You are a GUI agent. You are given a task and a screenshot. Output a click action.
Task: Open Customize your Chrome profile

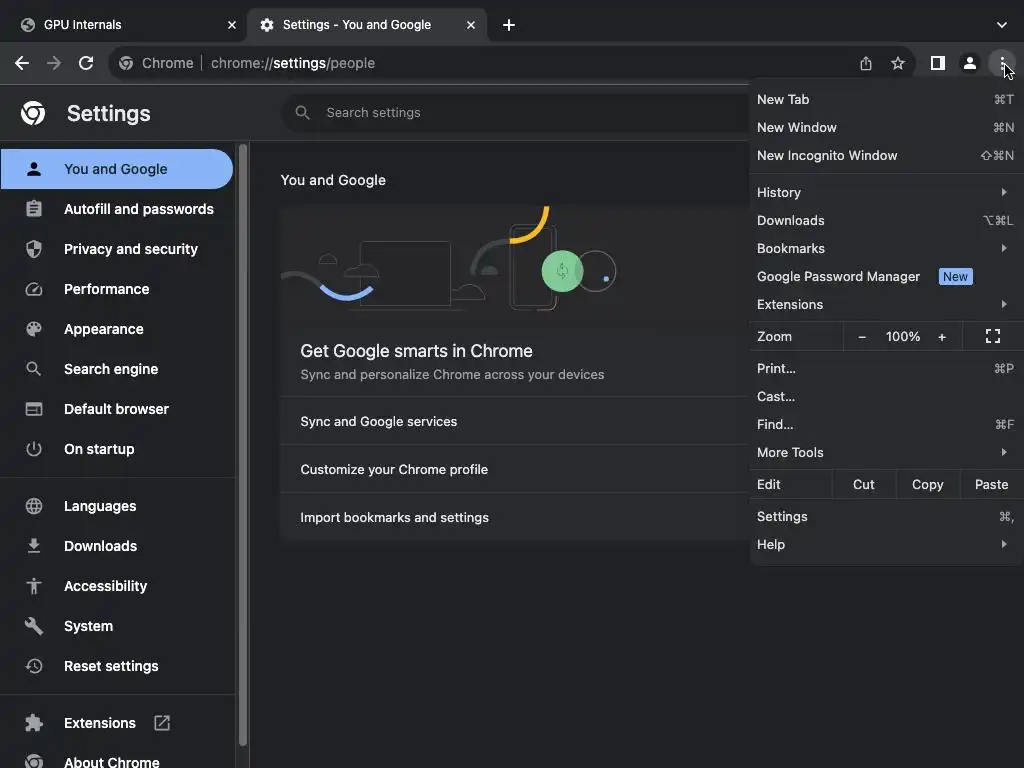[515, 470]
